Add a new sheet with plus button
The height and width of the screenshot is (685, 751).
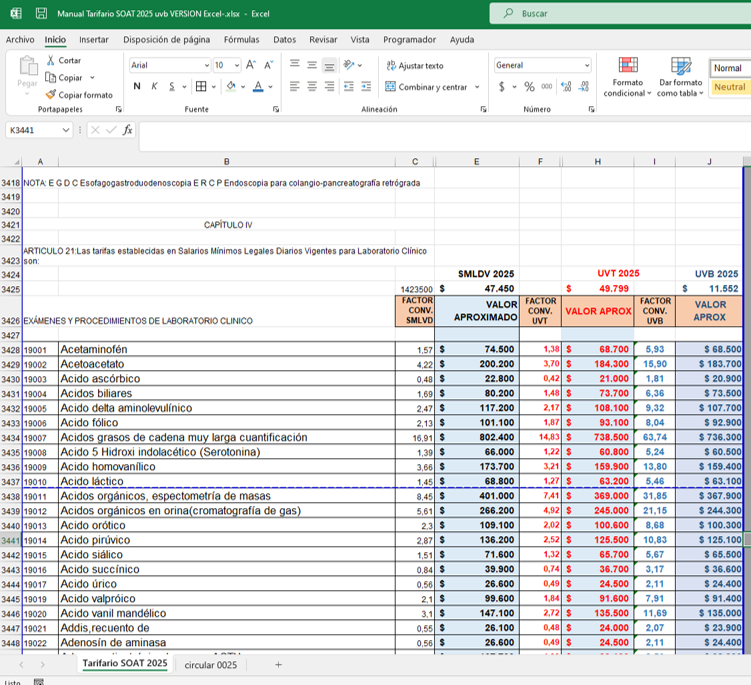278,664
